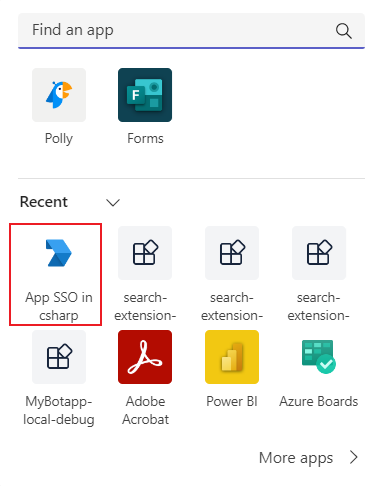Open the Adobe Acrobat app icon
The height and width of the screenshot is (486, 382).
coord(145,357)
